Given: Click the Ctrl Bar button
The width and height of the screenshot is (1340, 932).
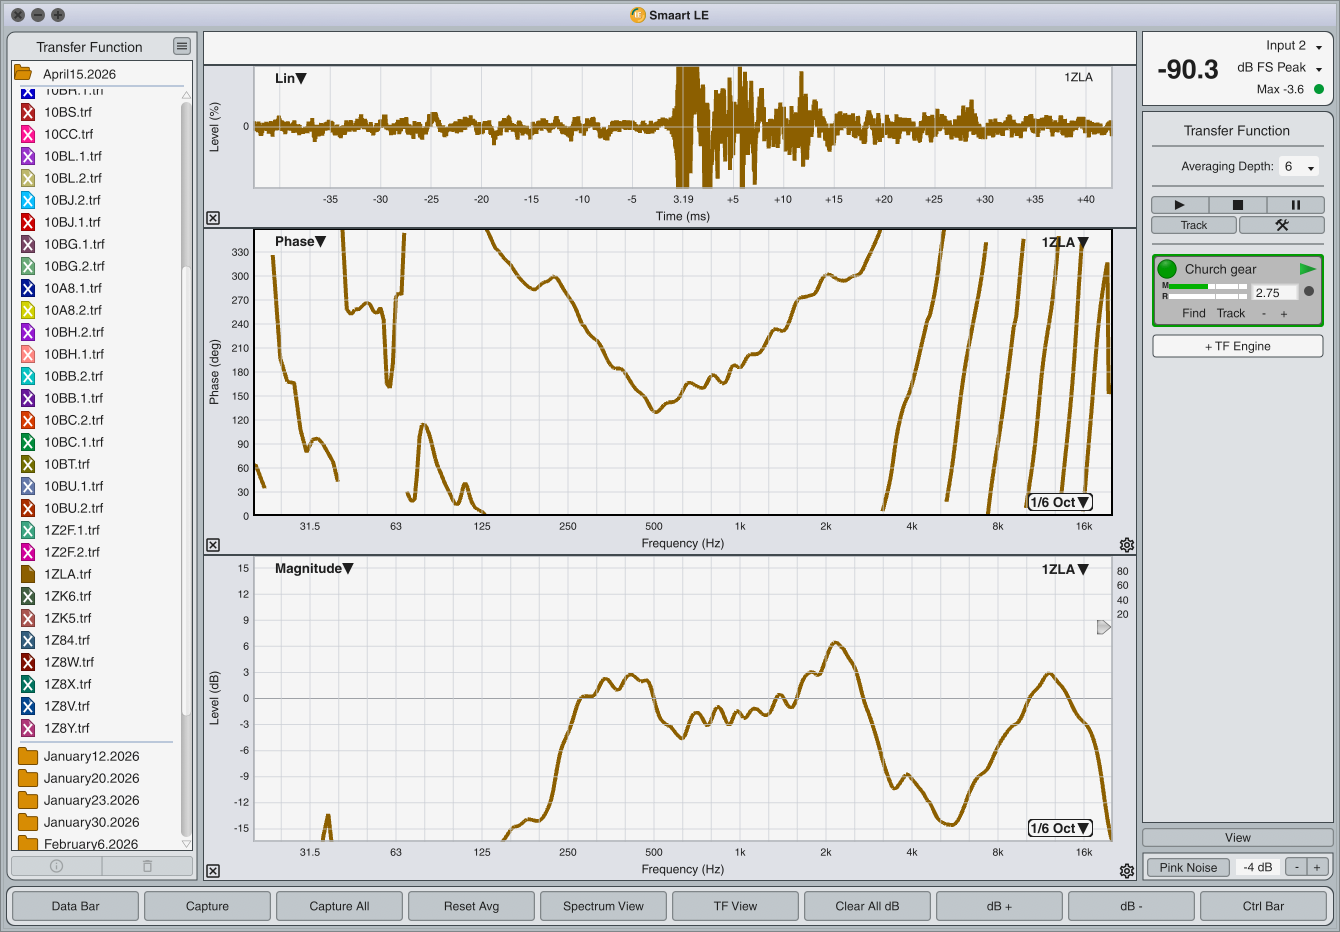Looking at the screenshot, I should coord(1263,906).
